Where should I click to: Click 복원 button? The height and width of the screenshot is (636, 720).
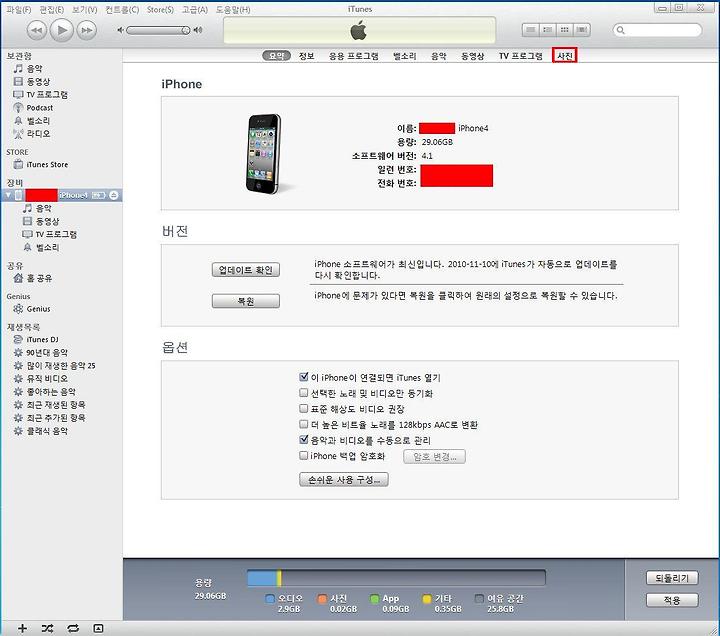(x=246, y=301)
